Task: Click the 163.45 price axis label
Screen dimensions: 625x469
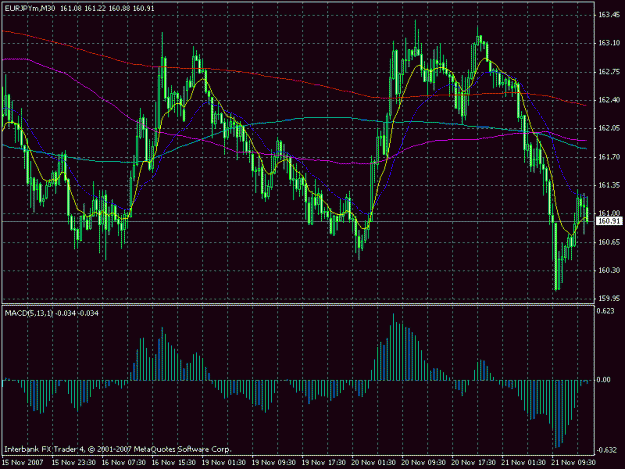Action: coord(607,15)
